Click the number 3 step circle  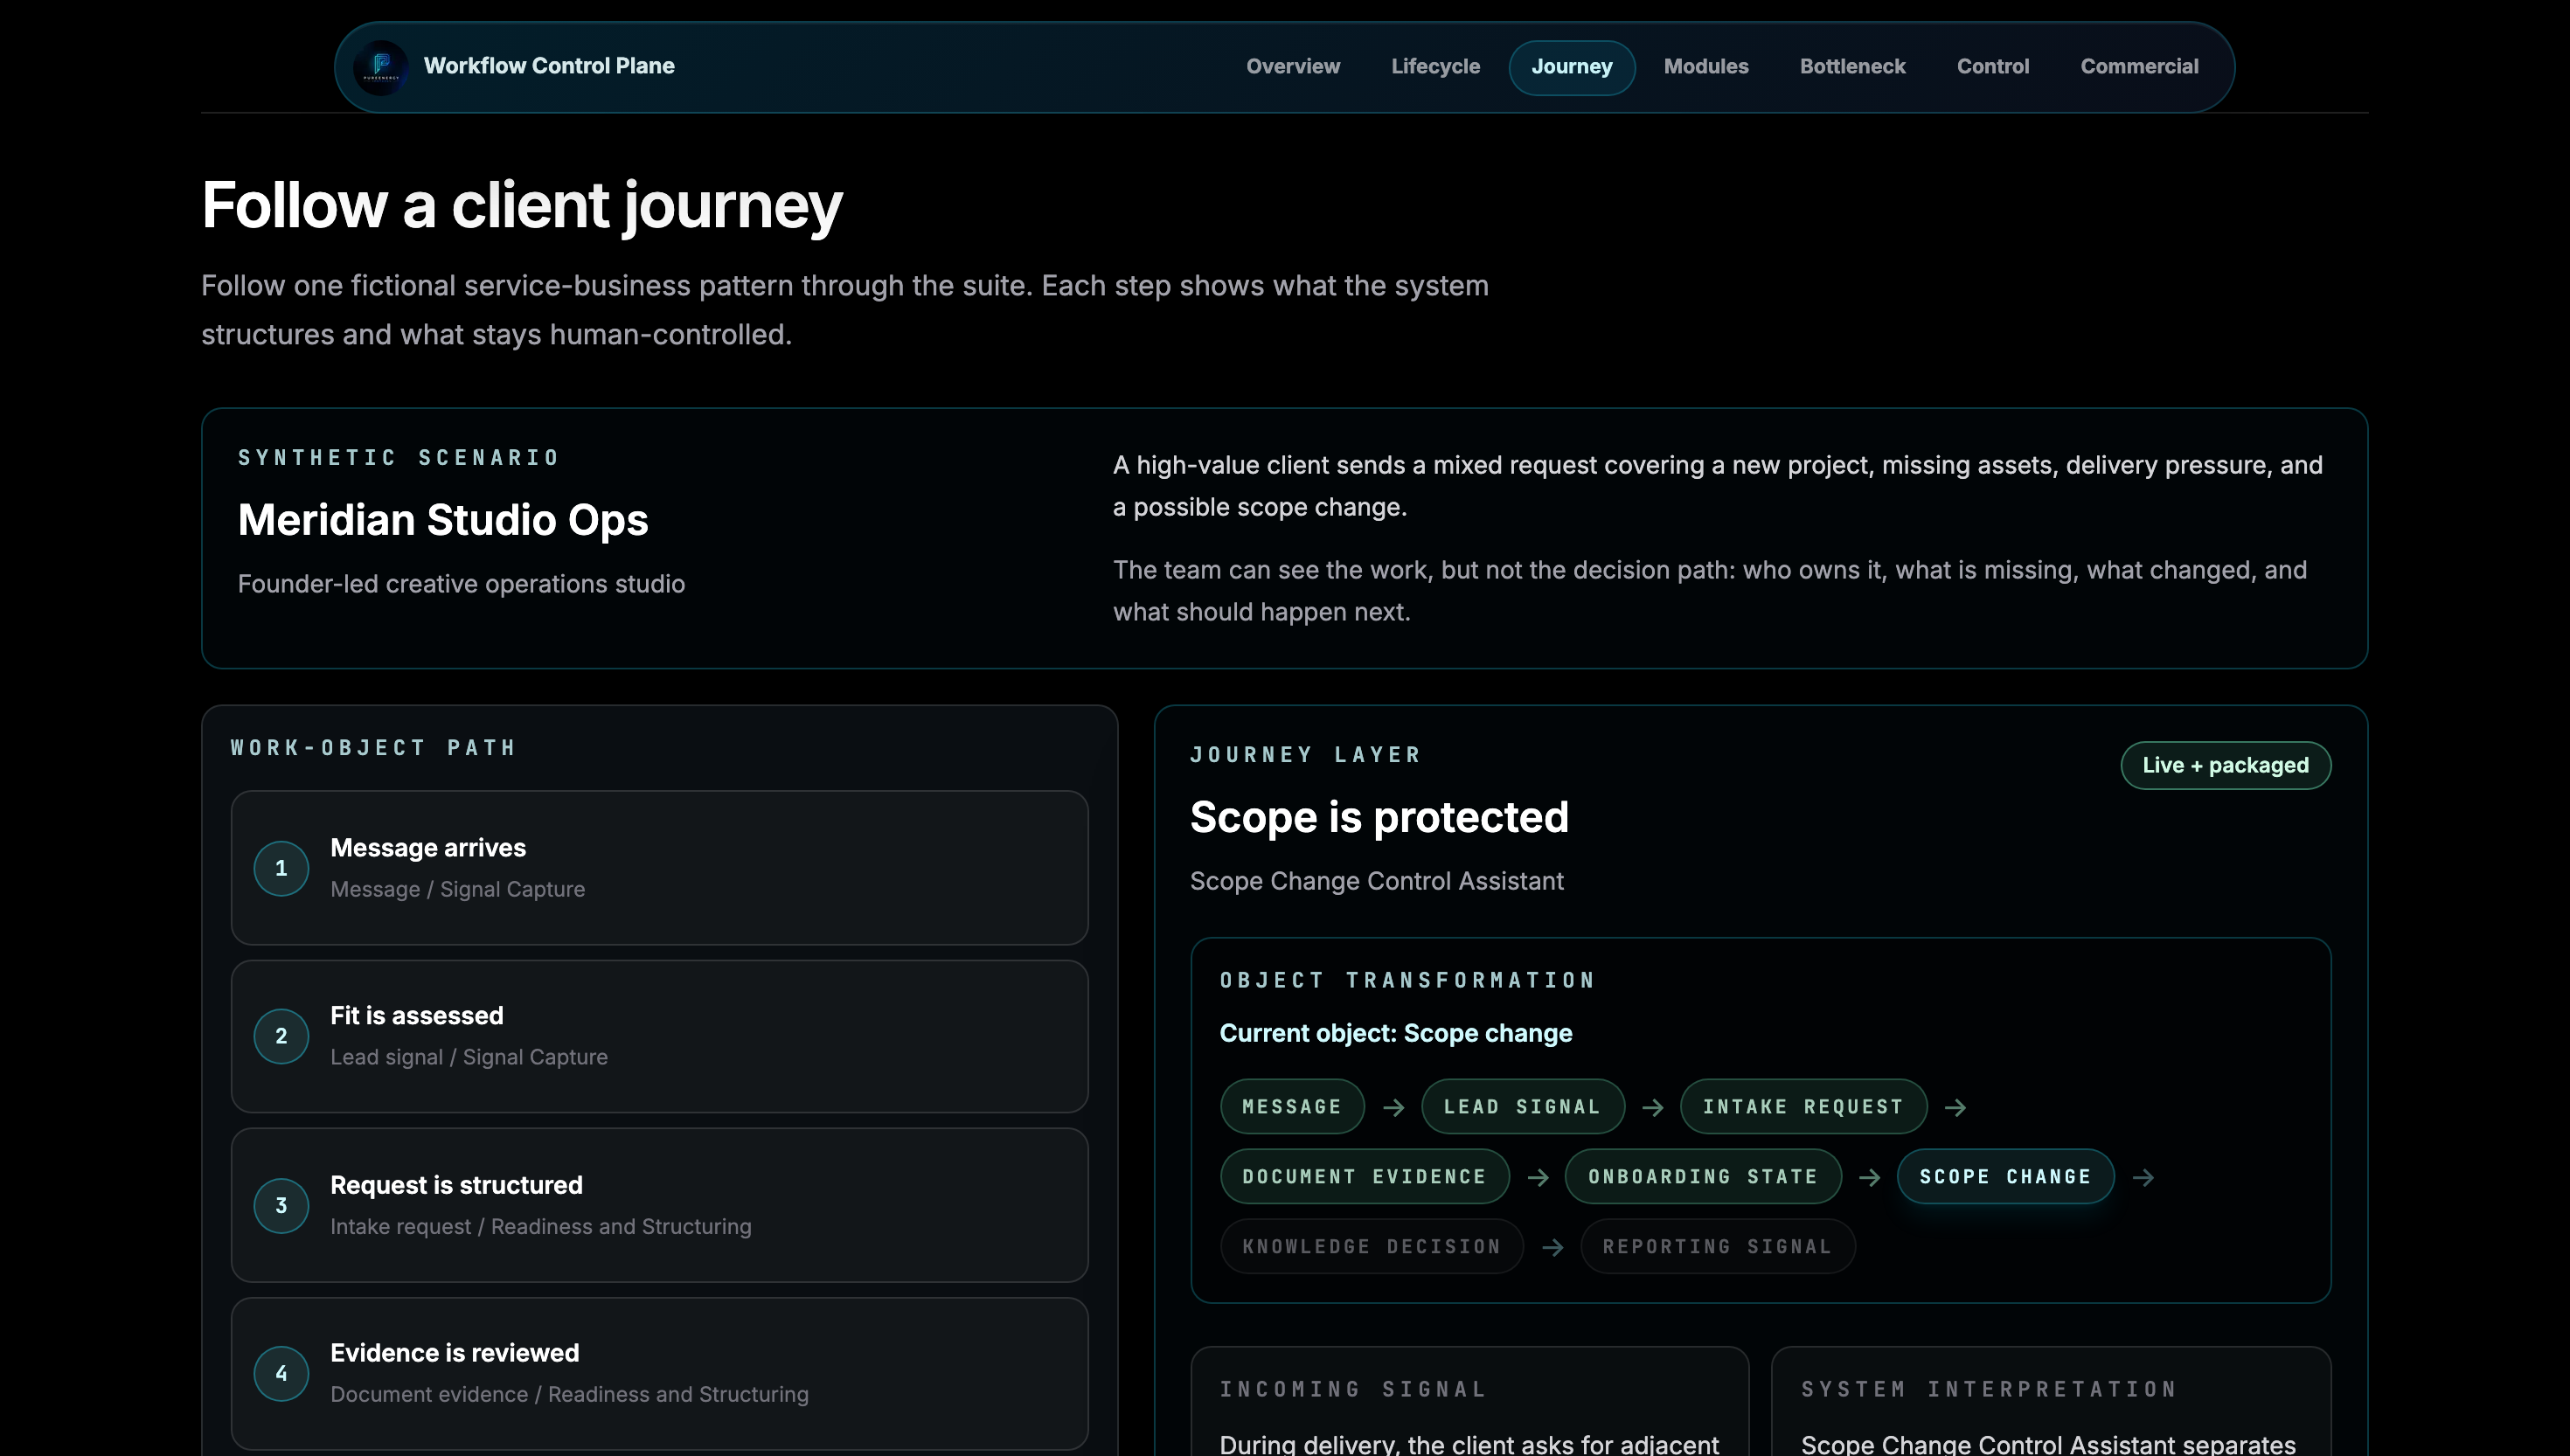point(281,1205)
